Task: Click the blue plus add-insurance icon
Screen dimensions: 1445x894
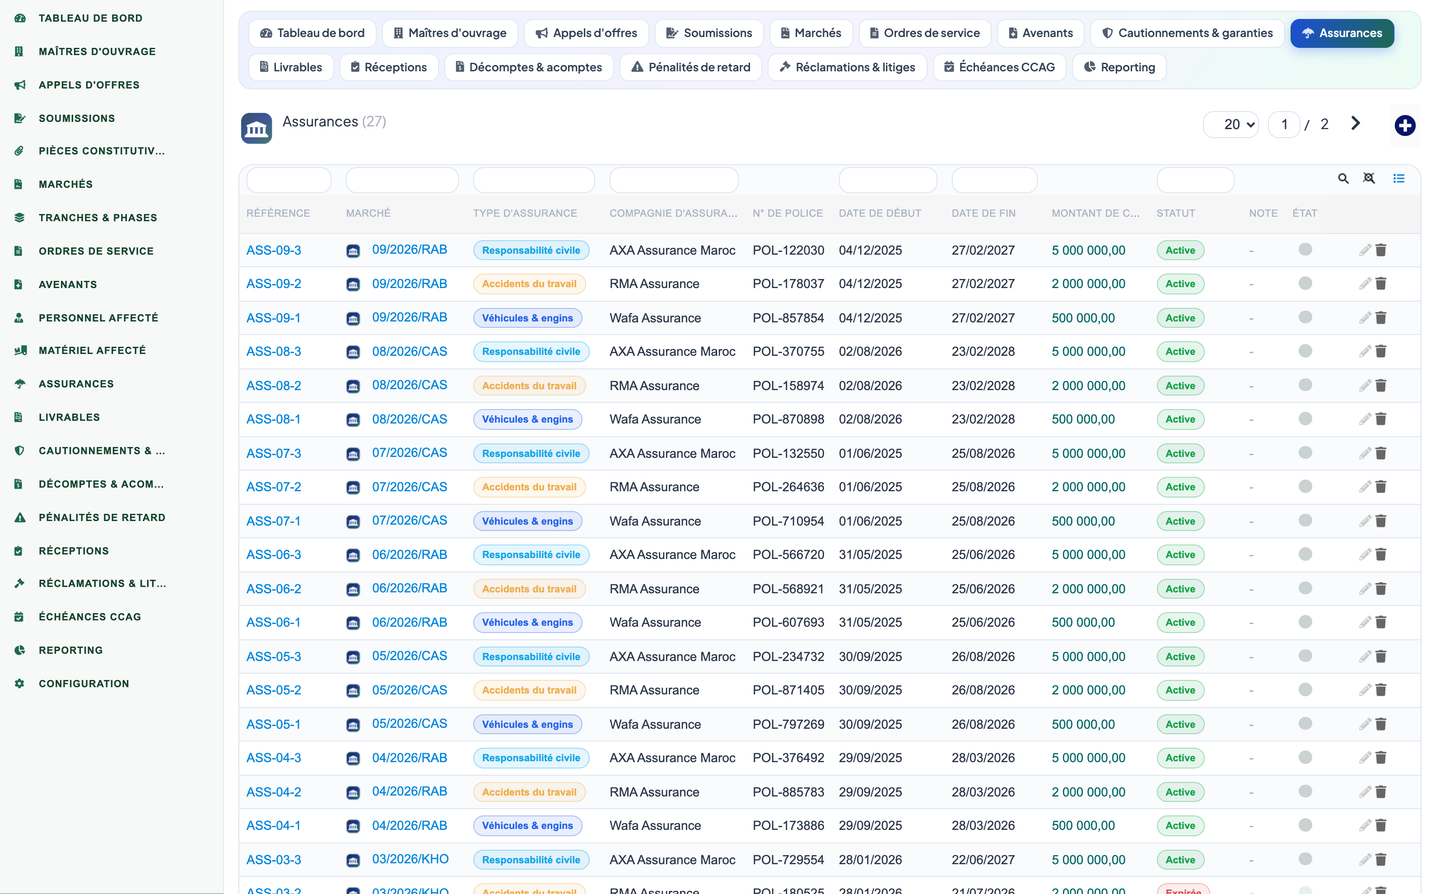Action: (1405, 125)
